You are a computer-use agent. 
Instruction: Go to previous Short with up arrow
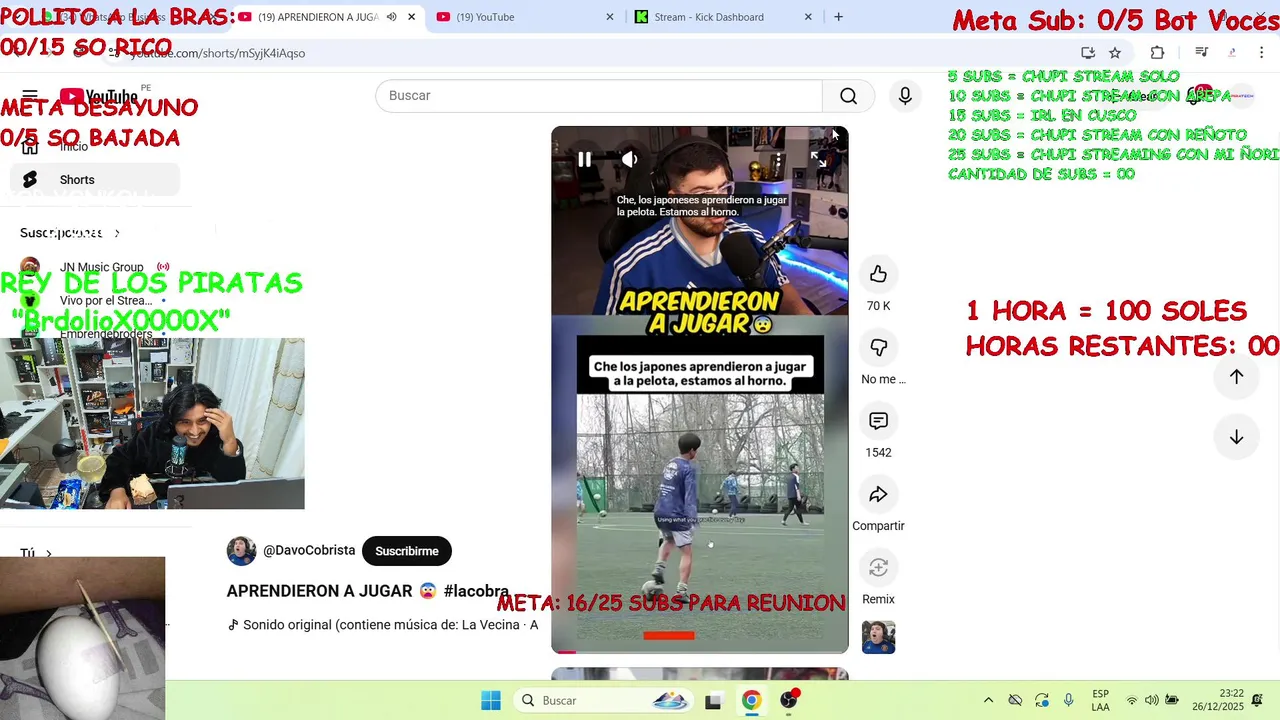coord(1236,377)
